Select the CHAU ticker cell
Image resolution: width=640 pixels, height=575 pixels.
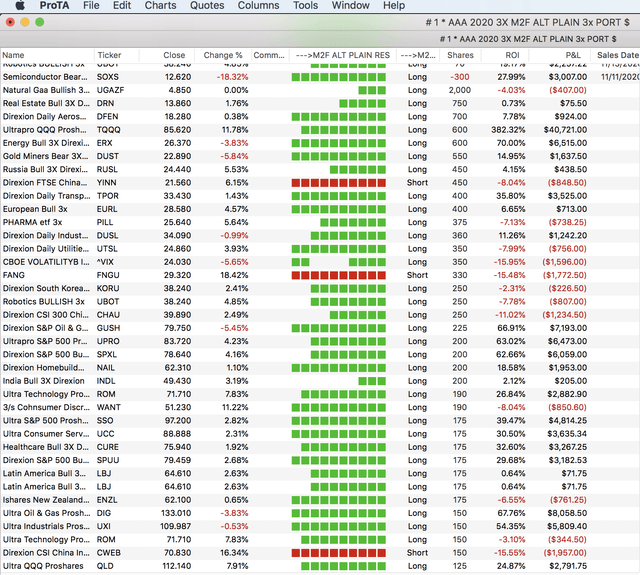pos(108,315)
